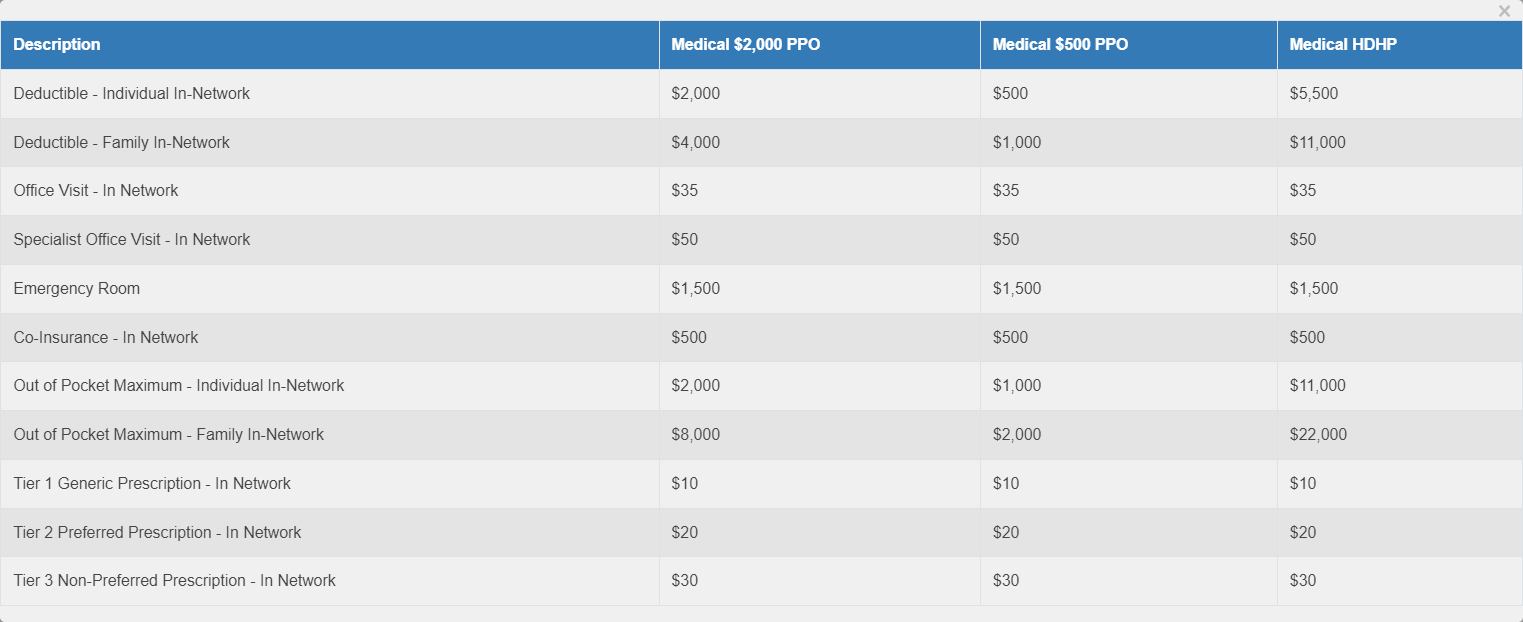The image size is (1523, 622).
Task: Click the Medical HDHP column header
Action: tap(1343, 45)
